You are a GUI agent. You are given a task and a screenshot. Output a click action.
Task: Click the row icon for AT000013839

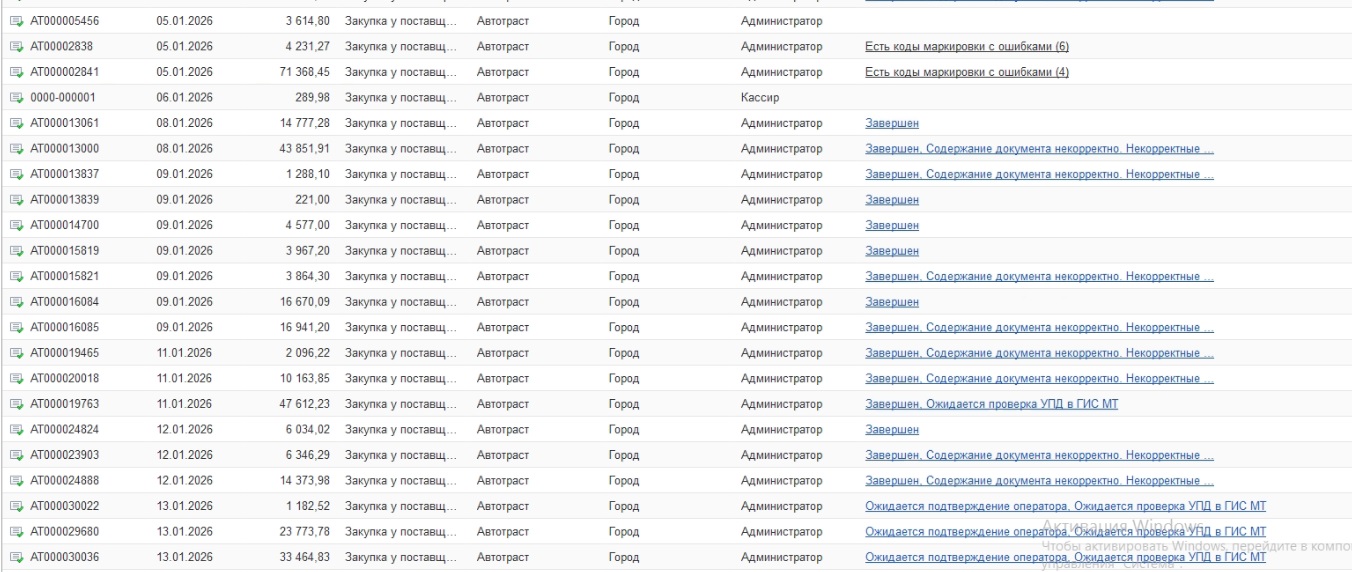pyautogui.click(x=16, y=200)
